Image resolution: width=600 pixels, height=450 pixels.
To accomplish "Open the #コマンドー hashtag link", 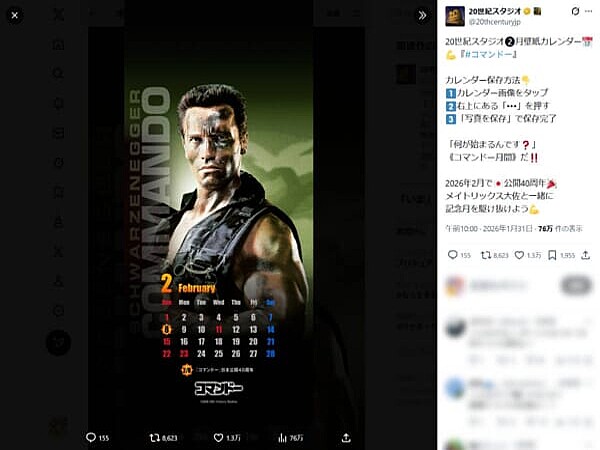I will pyautogui.click(x=488, y=54).
